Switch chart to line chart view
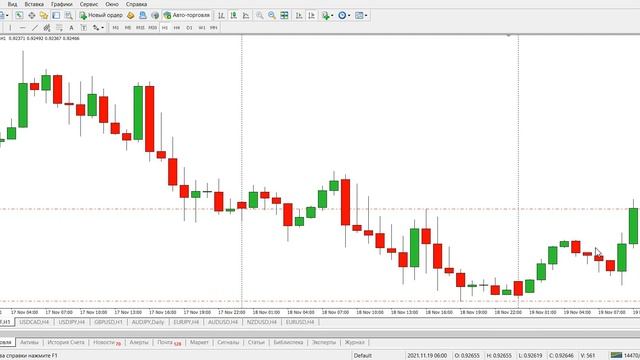The width and height of the screenshot is (640, 360). point(246,16)
